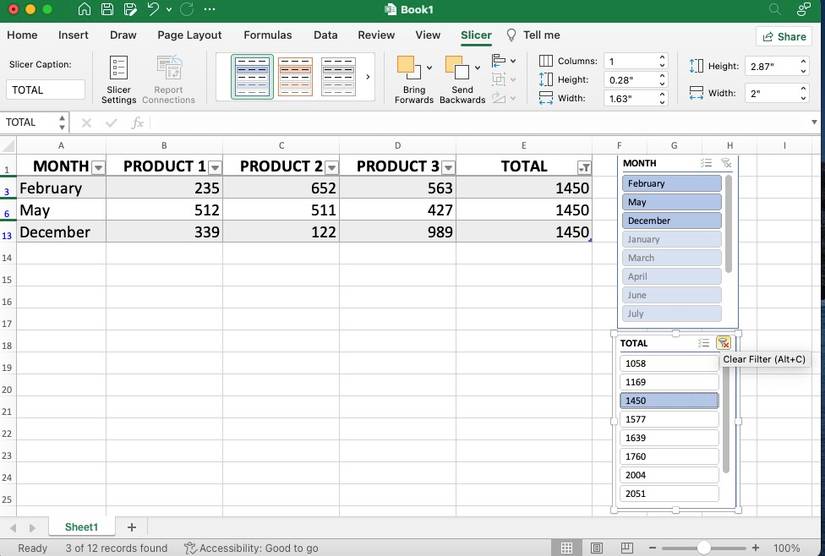The height and width of the screenshot is (556, 825).
Task: Open Slicer Settings
Action: 118,80
